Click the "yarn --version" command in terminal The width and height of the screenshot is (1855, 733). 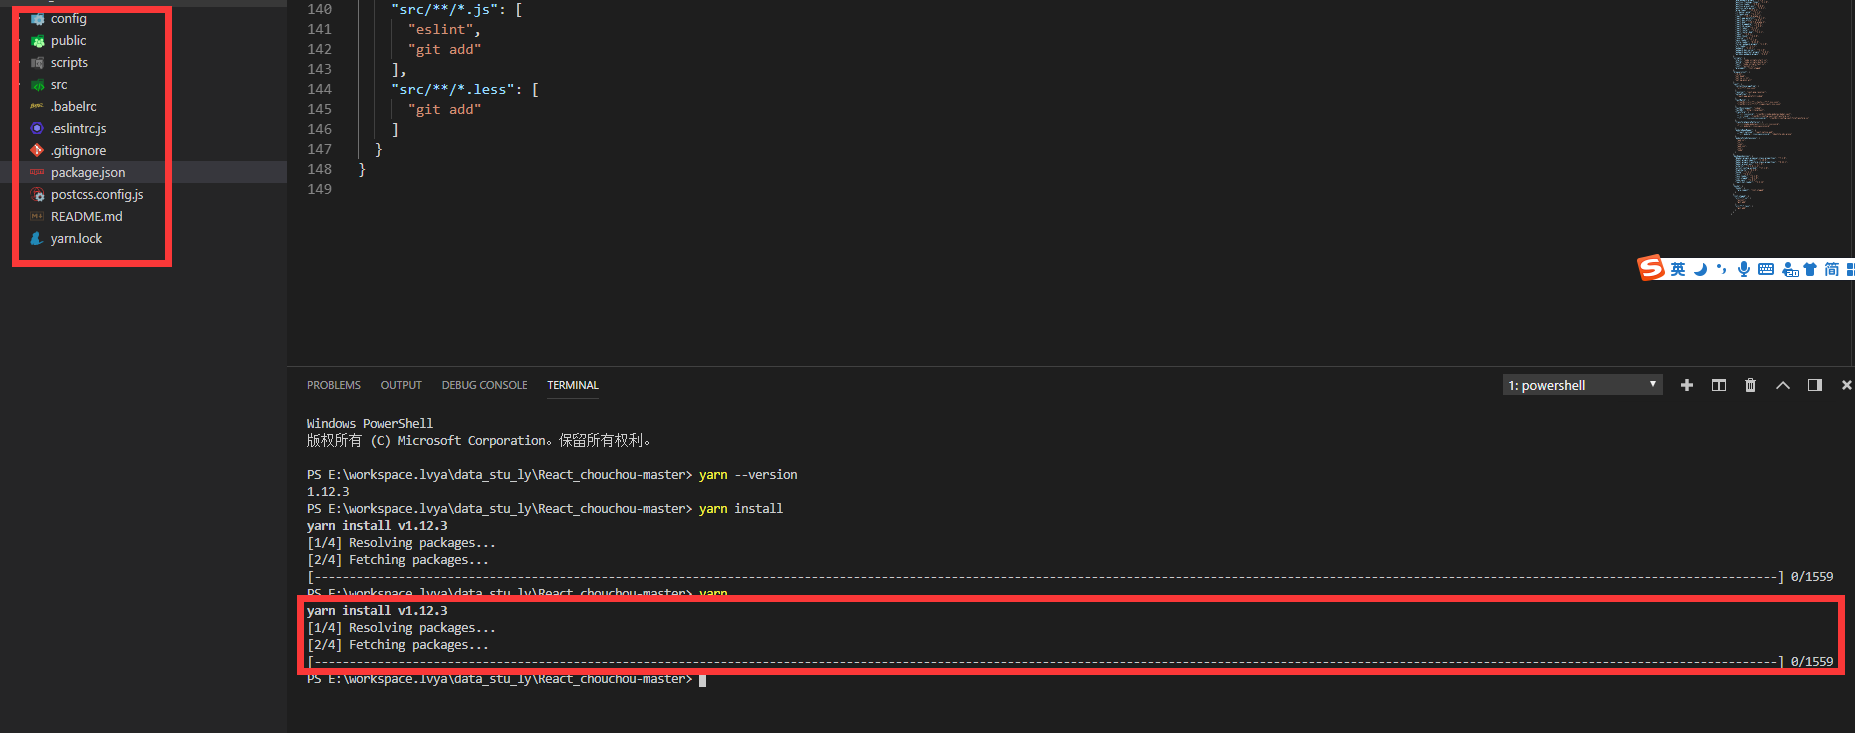tap(748, 475)
